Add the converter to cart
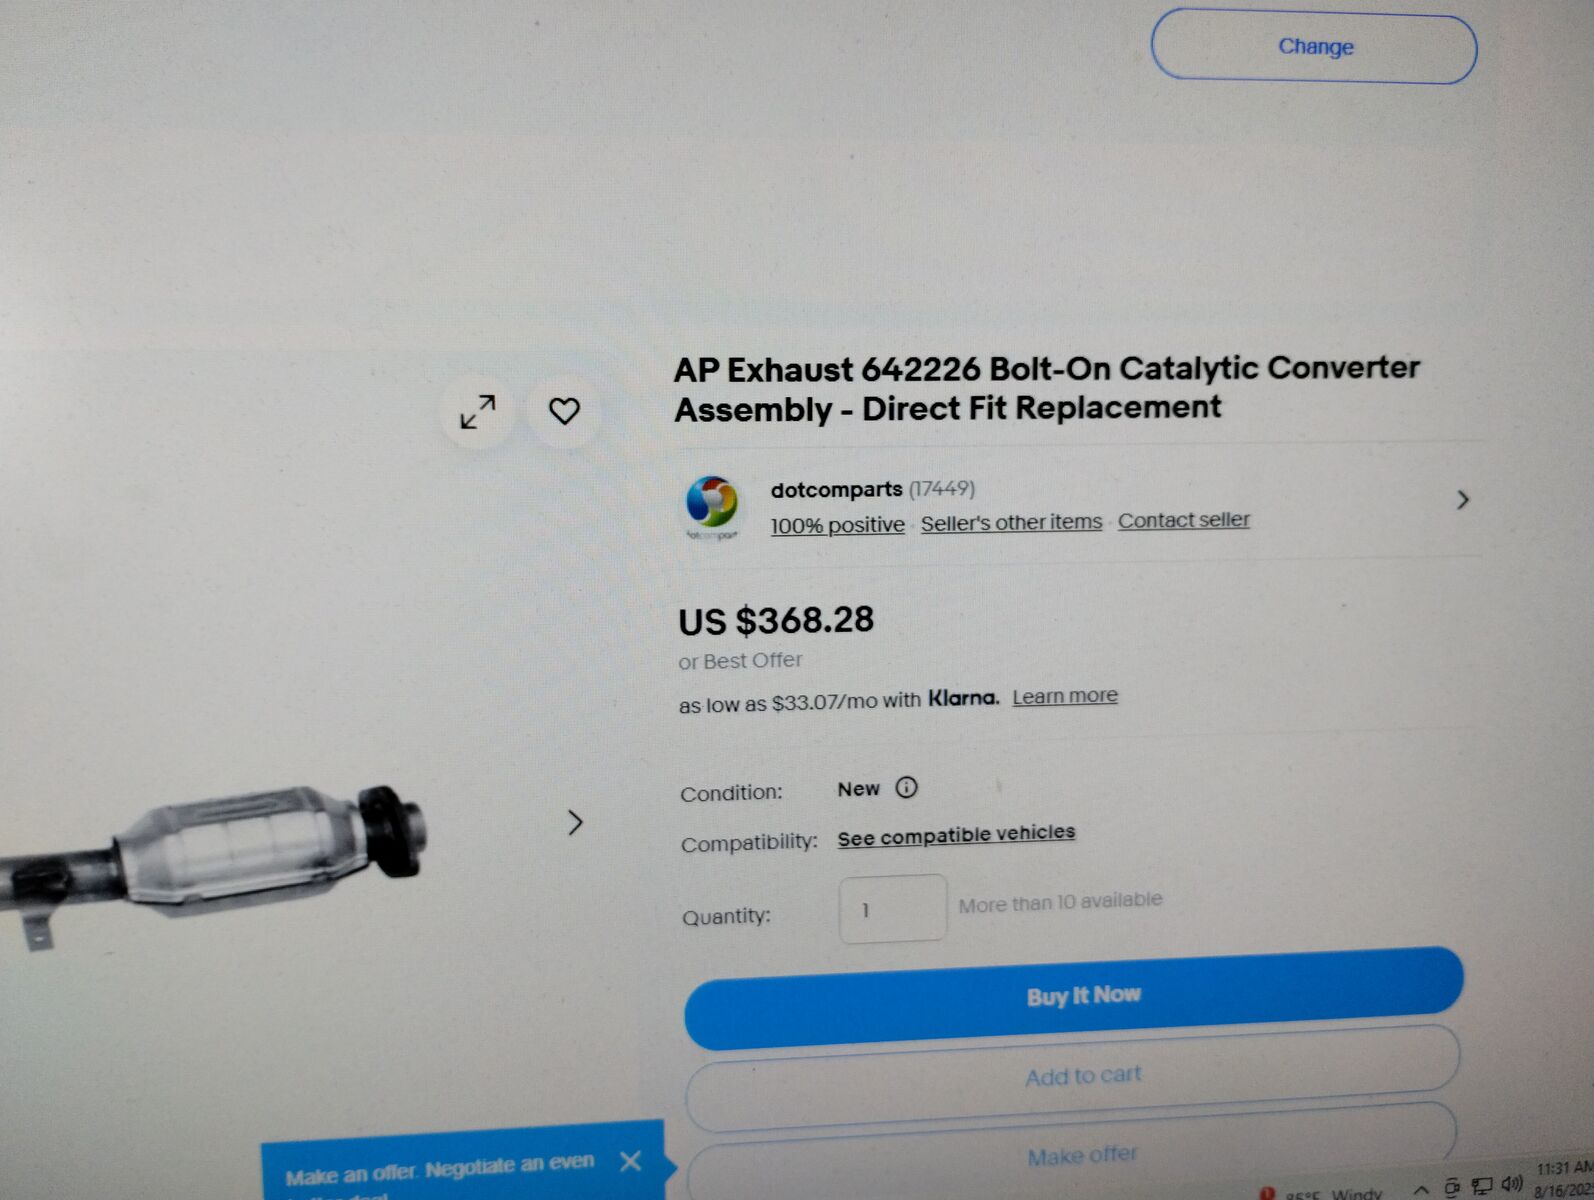 tap(1073, 1076)
